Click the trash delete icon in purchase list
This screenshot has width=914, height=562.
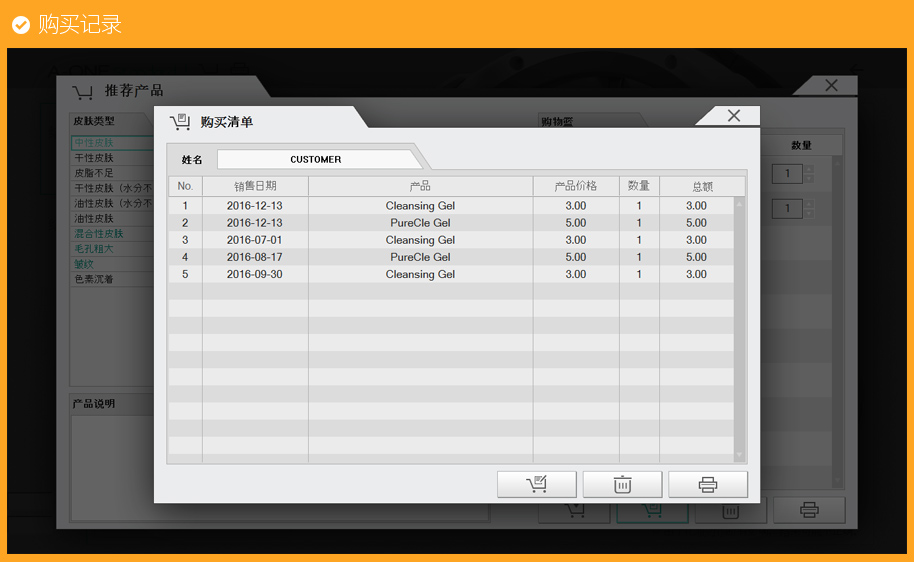click(622, 485)
